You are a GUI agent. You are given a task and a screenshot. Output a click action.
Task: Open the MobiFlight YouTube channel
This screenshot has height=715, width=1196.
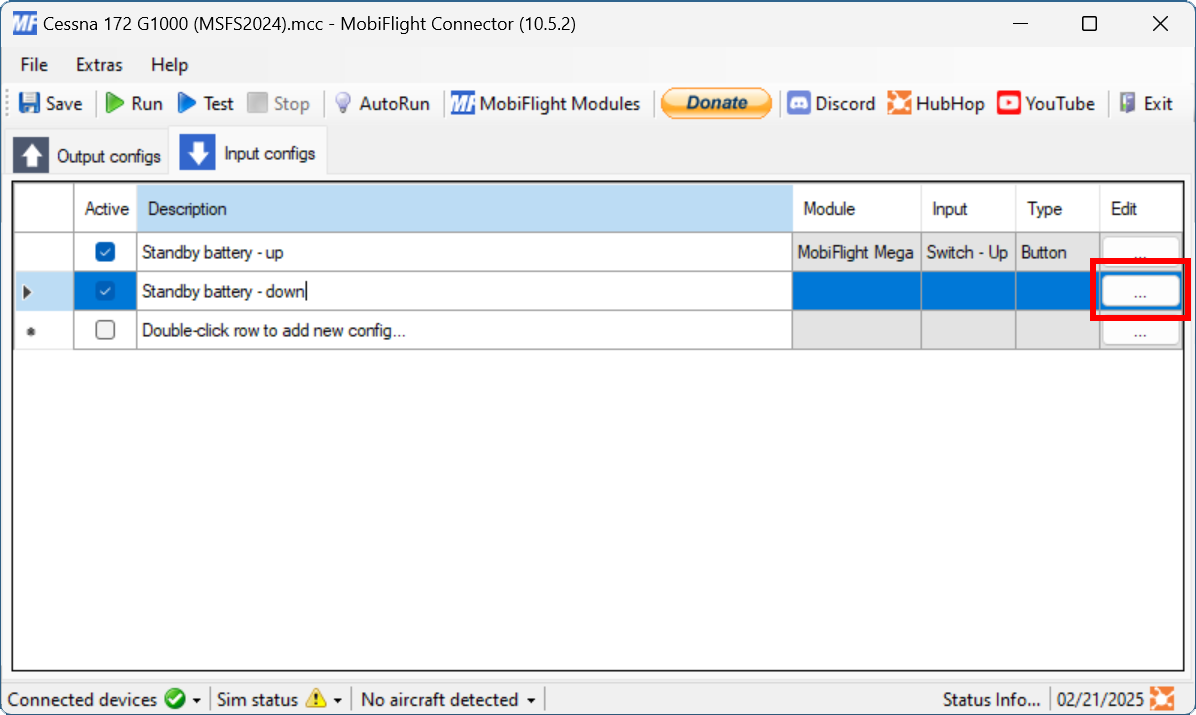[1046, 103]
